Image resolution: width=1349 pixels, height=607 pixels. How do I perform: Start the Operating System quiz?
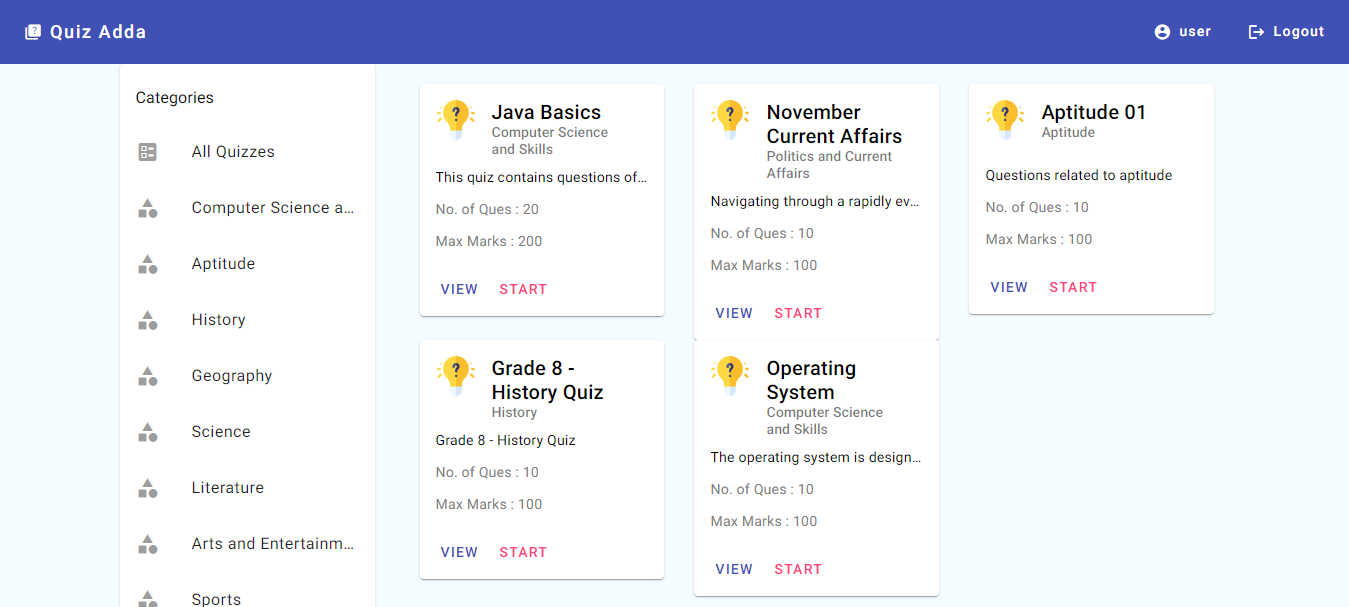pos(798,569)
